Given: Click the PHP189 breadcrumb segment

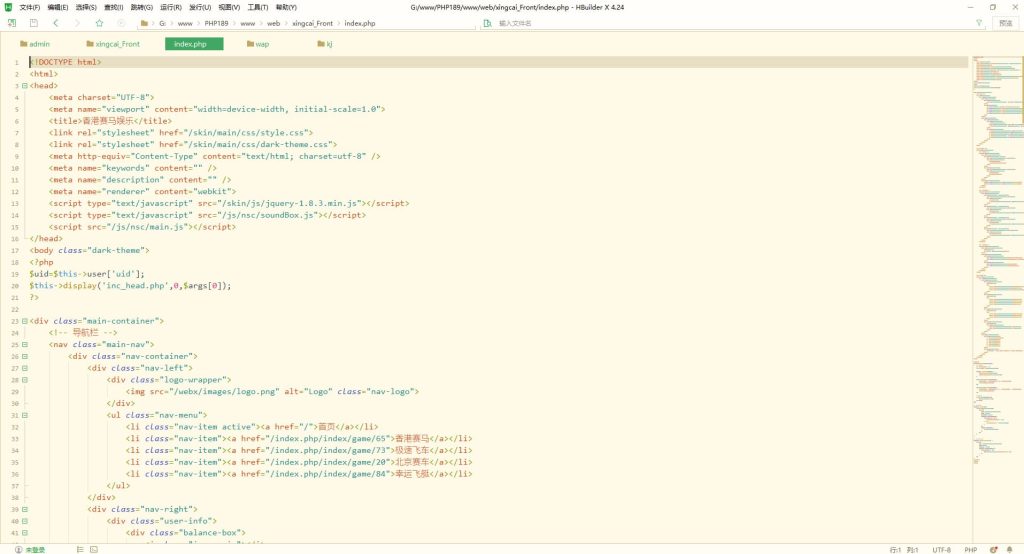Looking at the screenshot, I should pos(216,23).
